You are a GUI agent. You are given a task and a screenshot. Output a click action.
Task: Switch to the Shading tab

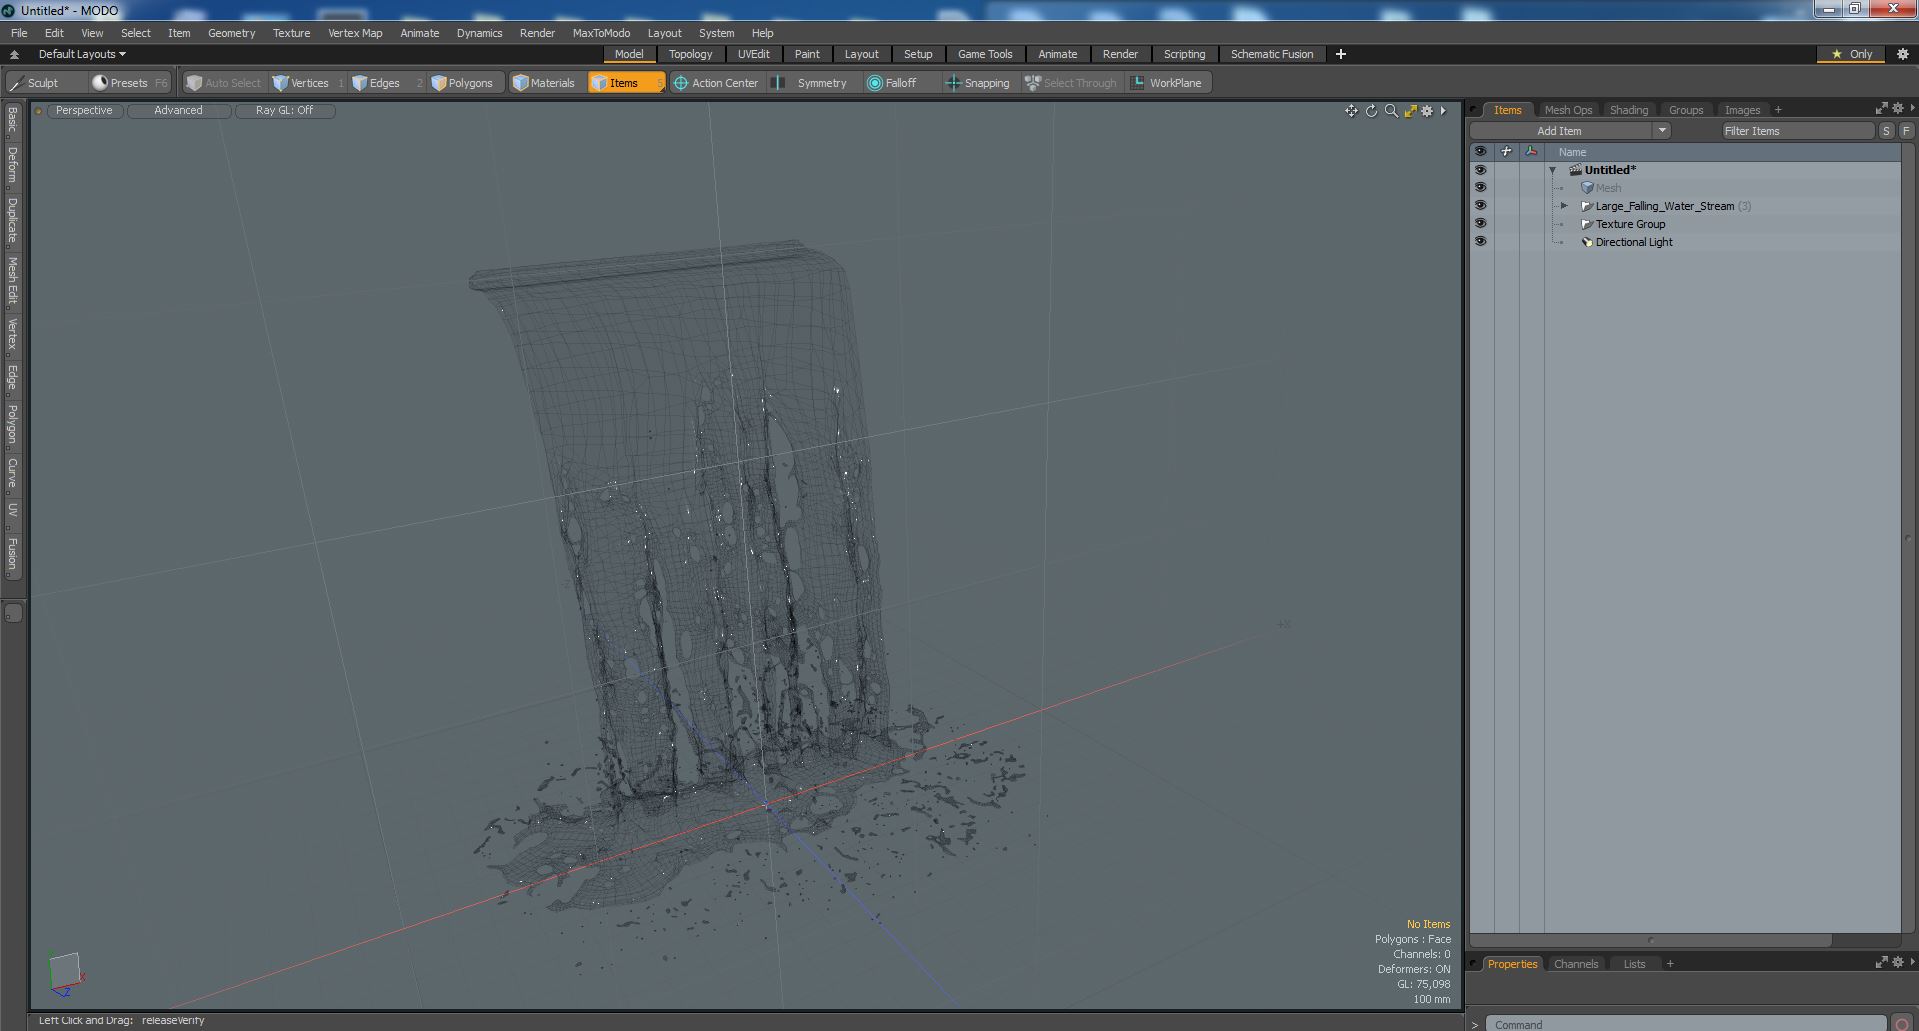click(1628, 110)
